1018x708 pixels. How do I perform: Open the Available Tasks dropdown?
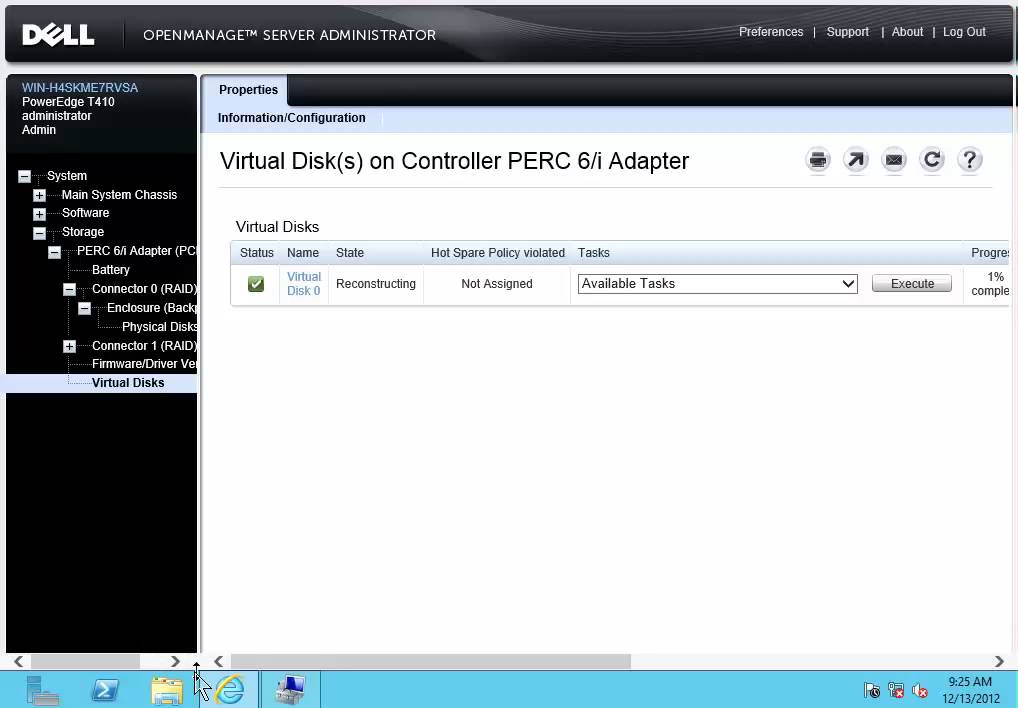pos(717,284)
